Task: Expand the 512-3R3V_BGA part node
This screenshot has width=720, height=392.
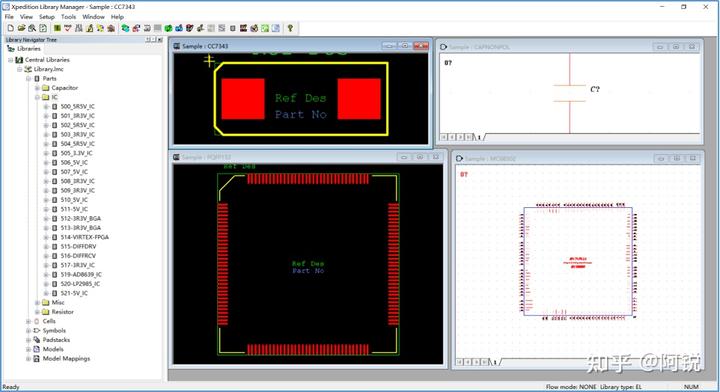Action: (46, 218)
